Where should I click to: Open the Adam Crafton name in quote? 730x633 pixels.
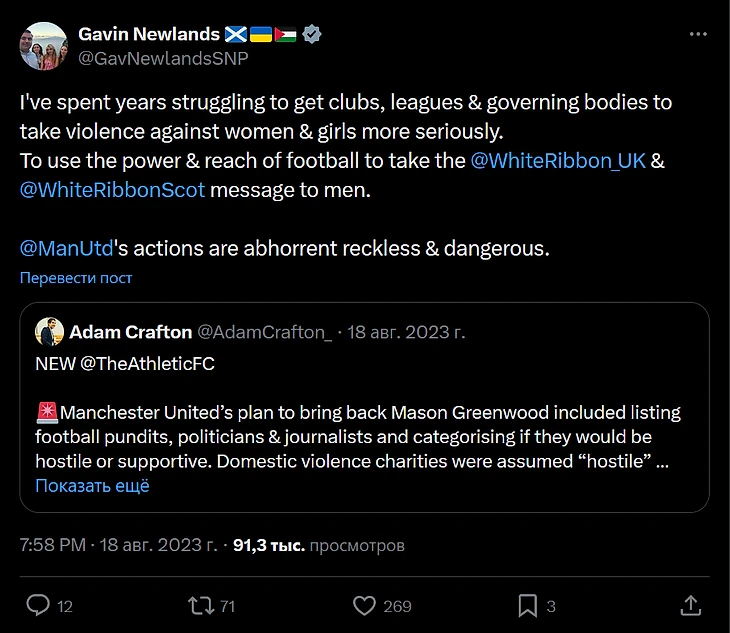pyautogui.click(x=130, y=332)
